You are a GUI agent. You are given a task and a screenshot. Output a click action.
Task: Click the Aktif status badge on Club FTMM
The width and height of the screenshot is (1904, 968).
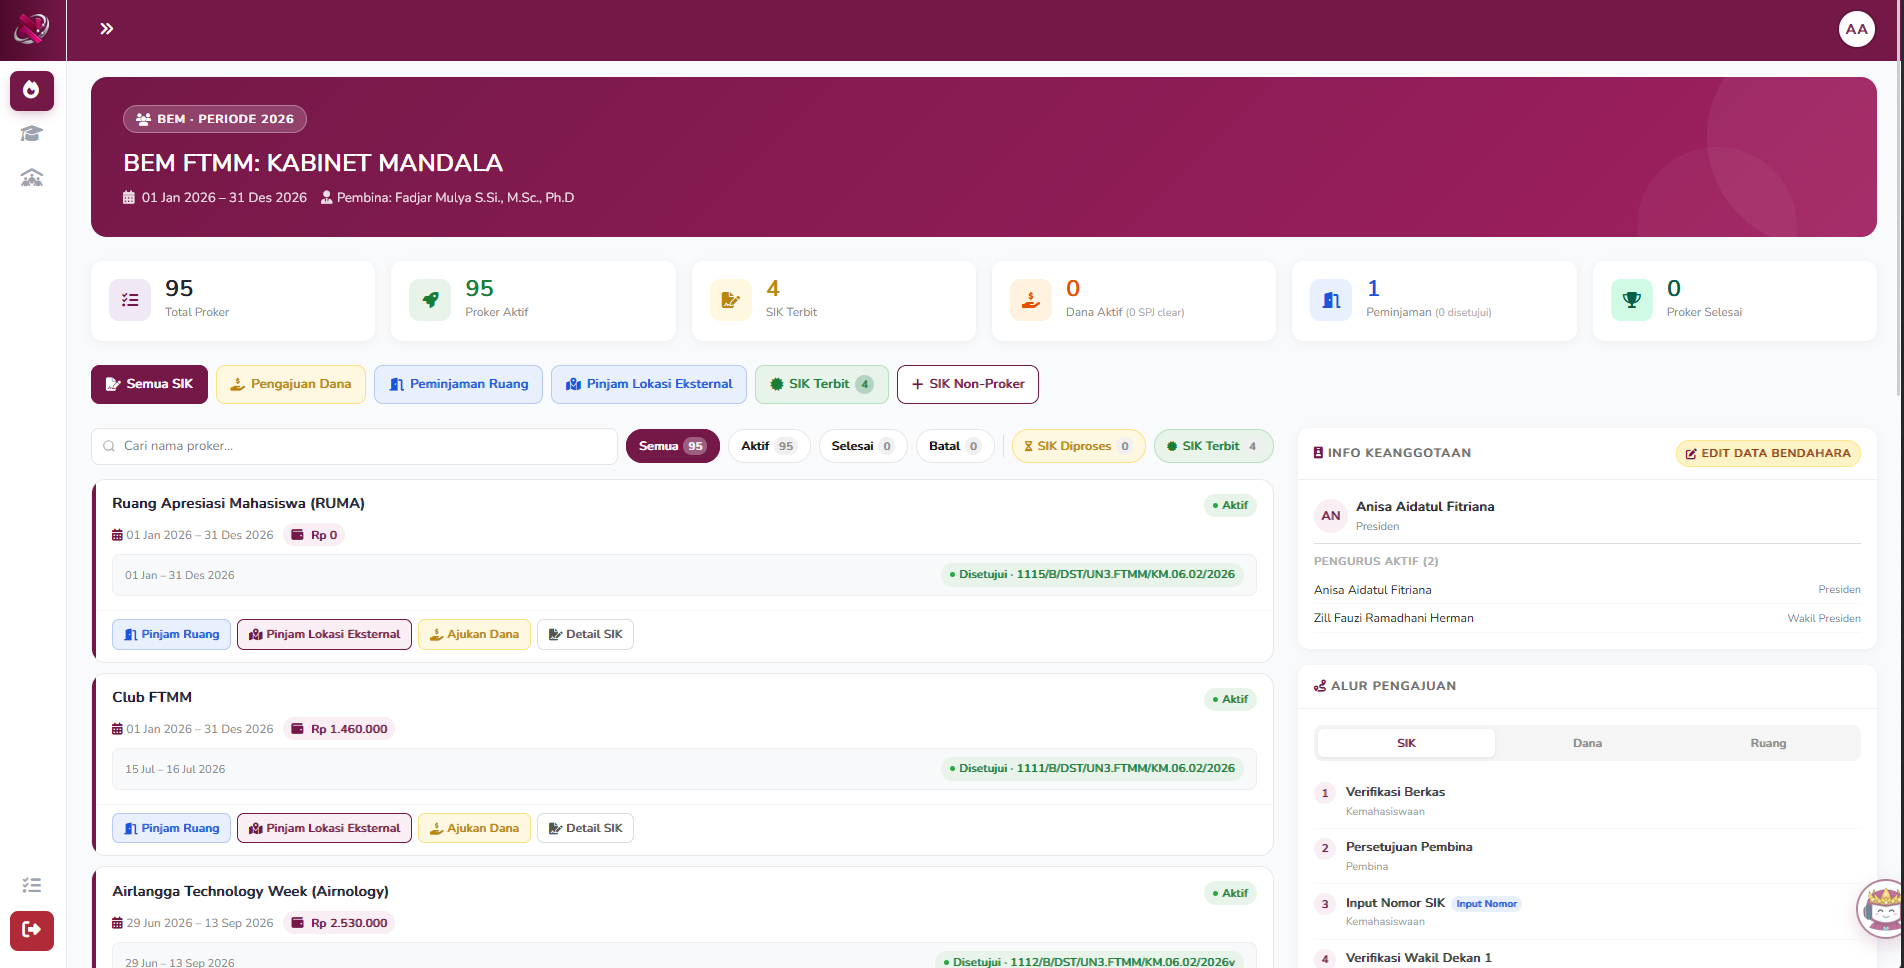[x=1230, y=699]
